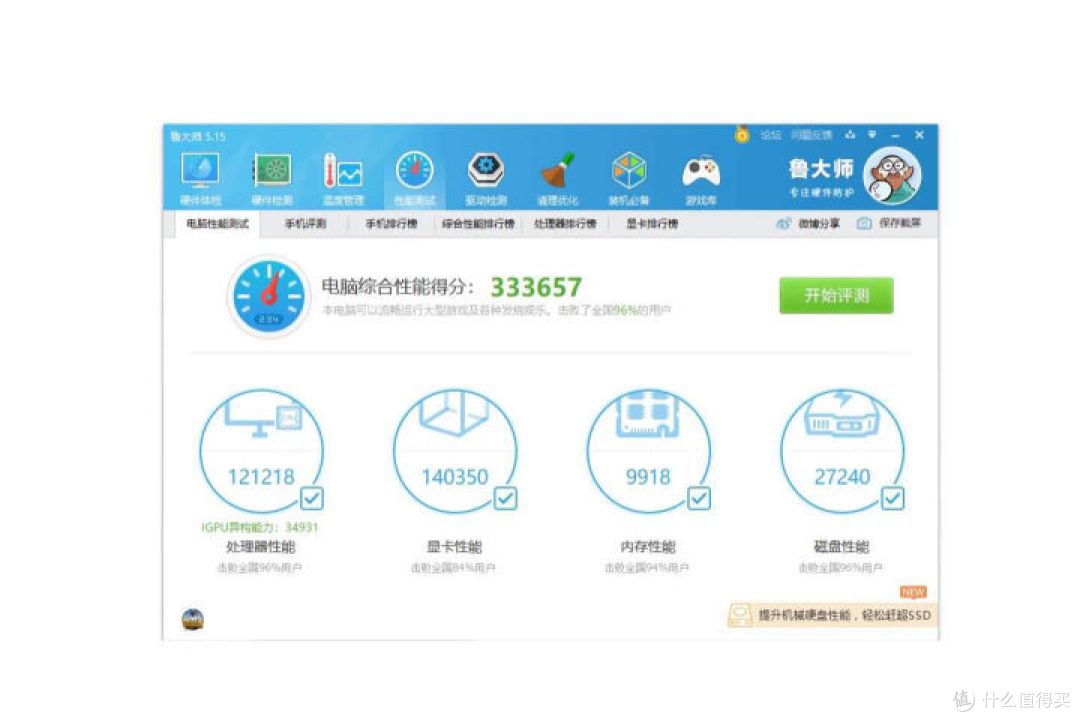Click the 电脑综合性能得分 heading
The width and height of the screenshot is (1080, 722).
click(x=398, y=287)
